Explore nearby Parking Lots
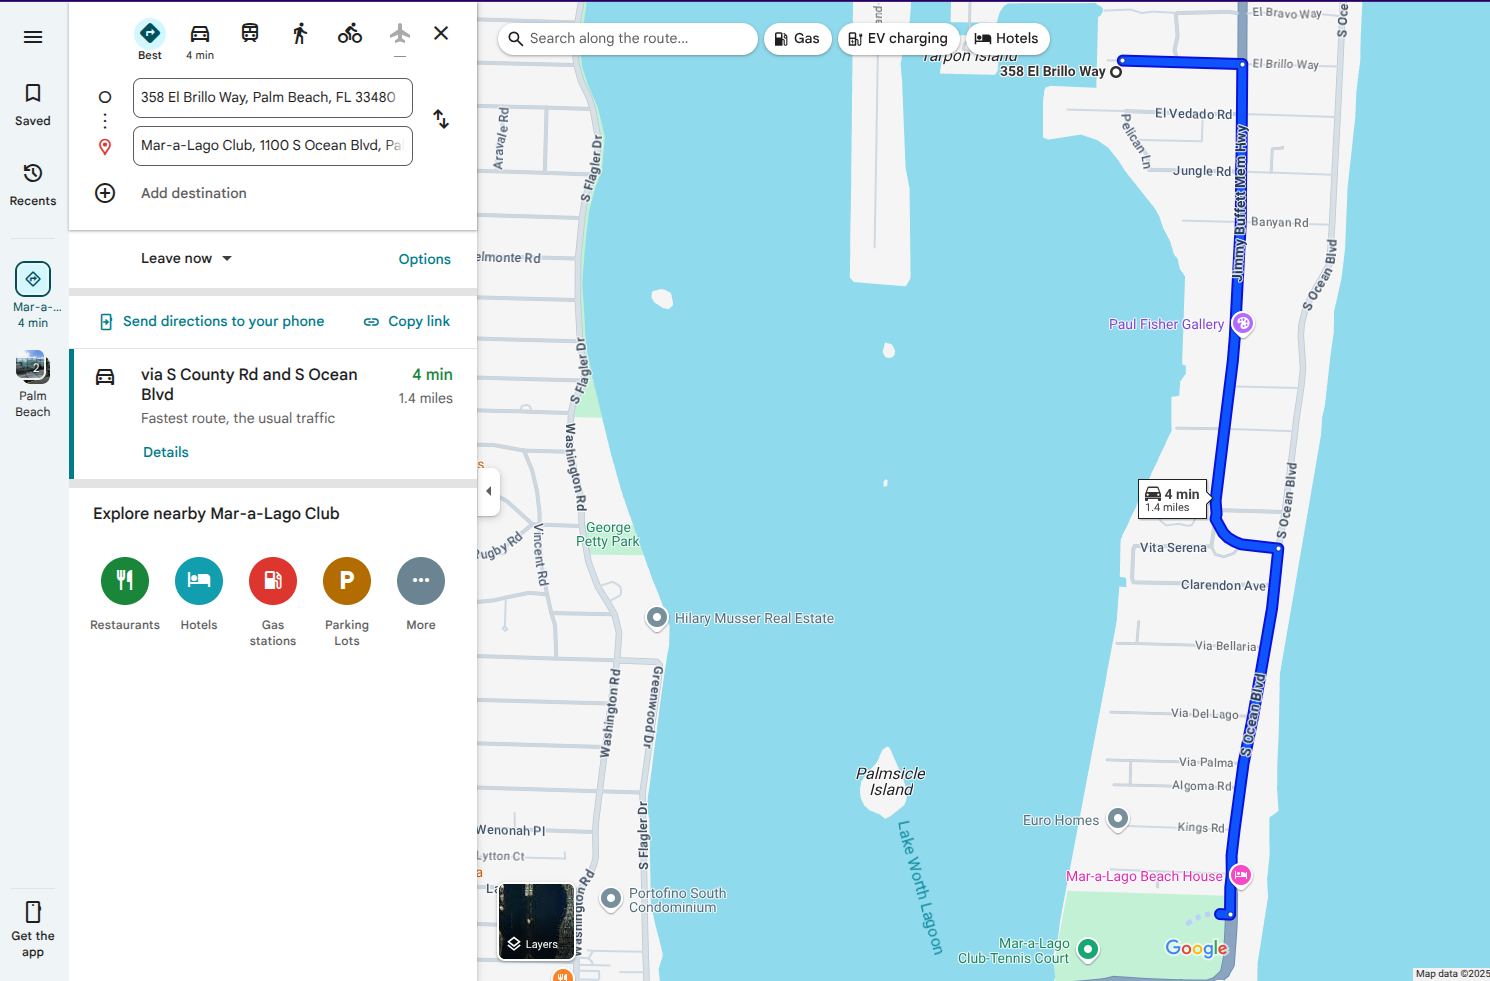The height and width of the screenshot is (981, 1490). point(347,603)
